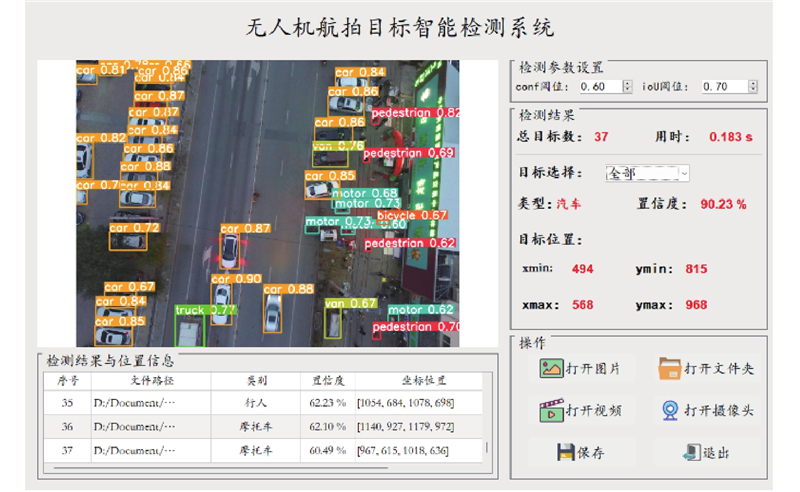Click the conf阈值 value field 0.60
This screenshot has width=800, height=492.
[601, 87]
